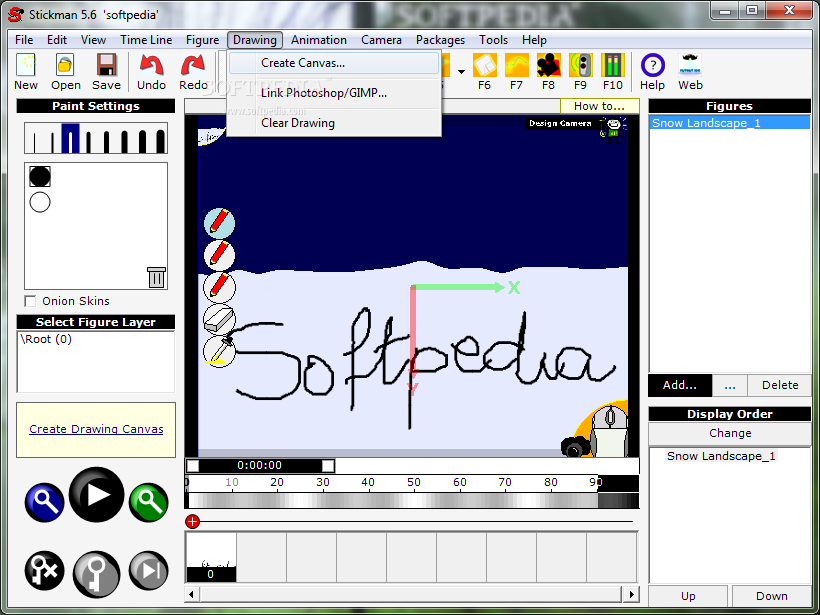Select Snow Landscape_1 in Display Order list

pos(721,456)
